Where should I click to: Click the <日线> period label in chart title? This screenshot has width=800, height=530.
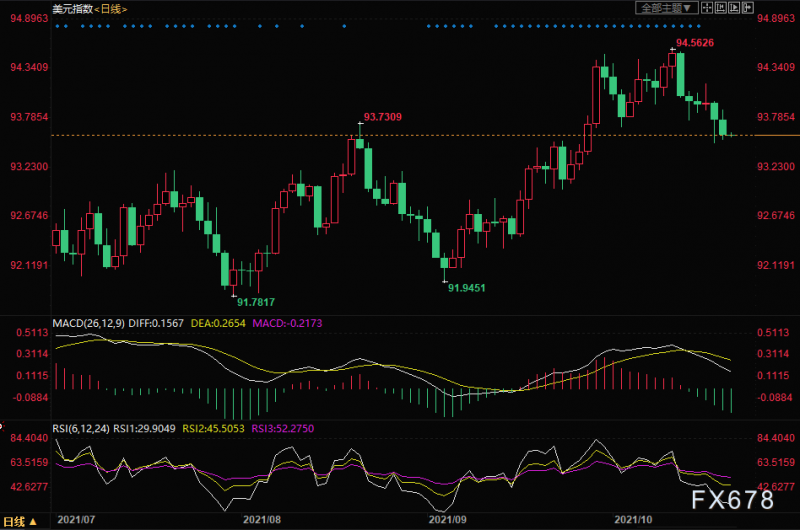click(109, 9)
